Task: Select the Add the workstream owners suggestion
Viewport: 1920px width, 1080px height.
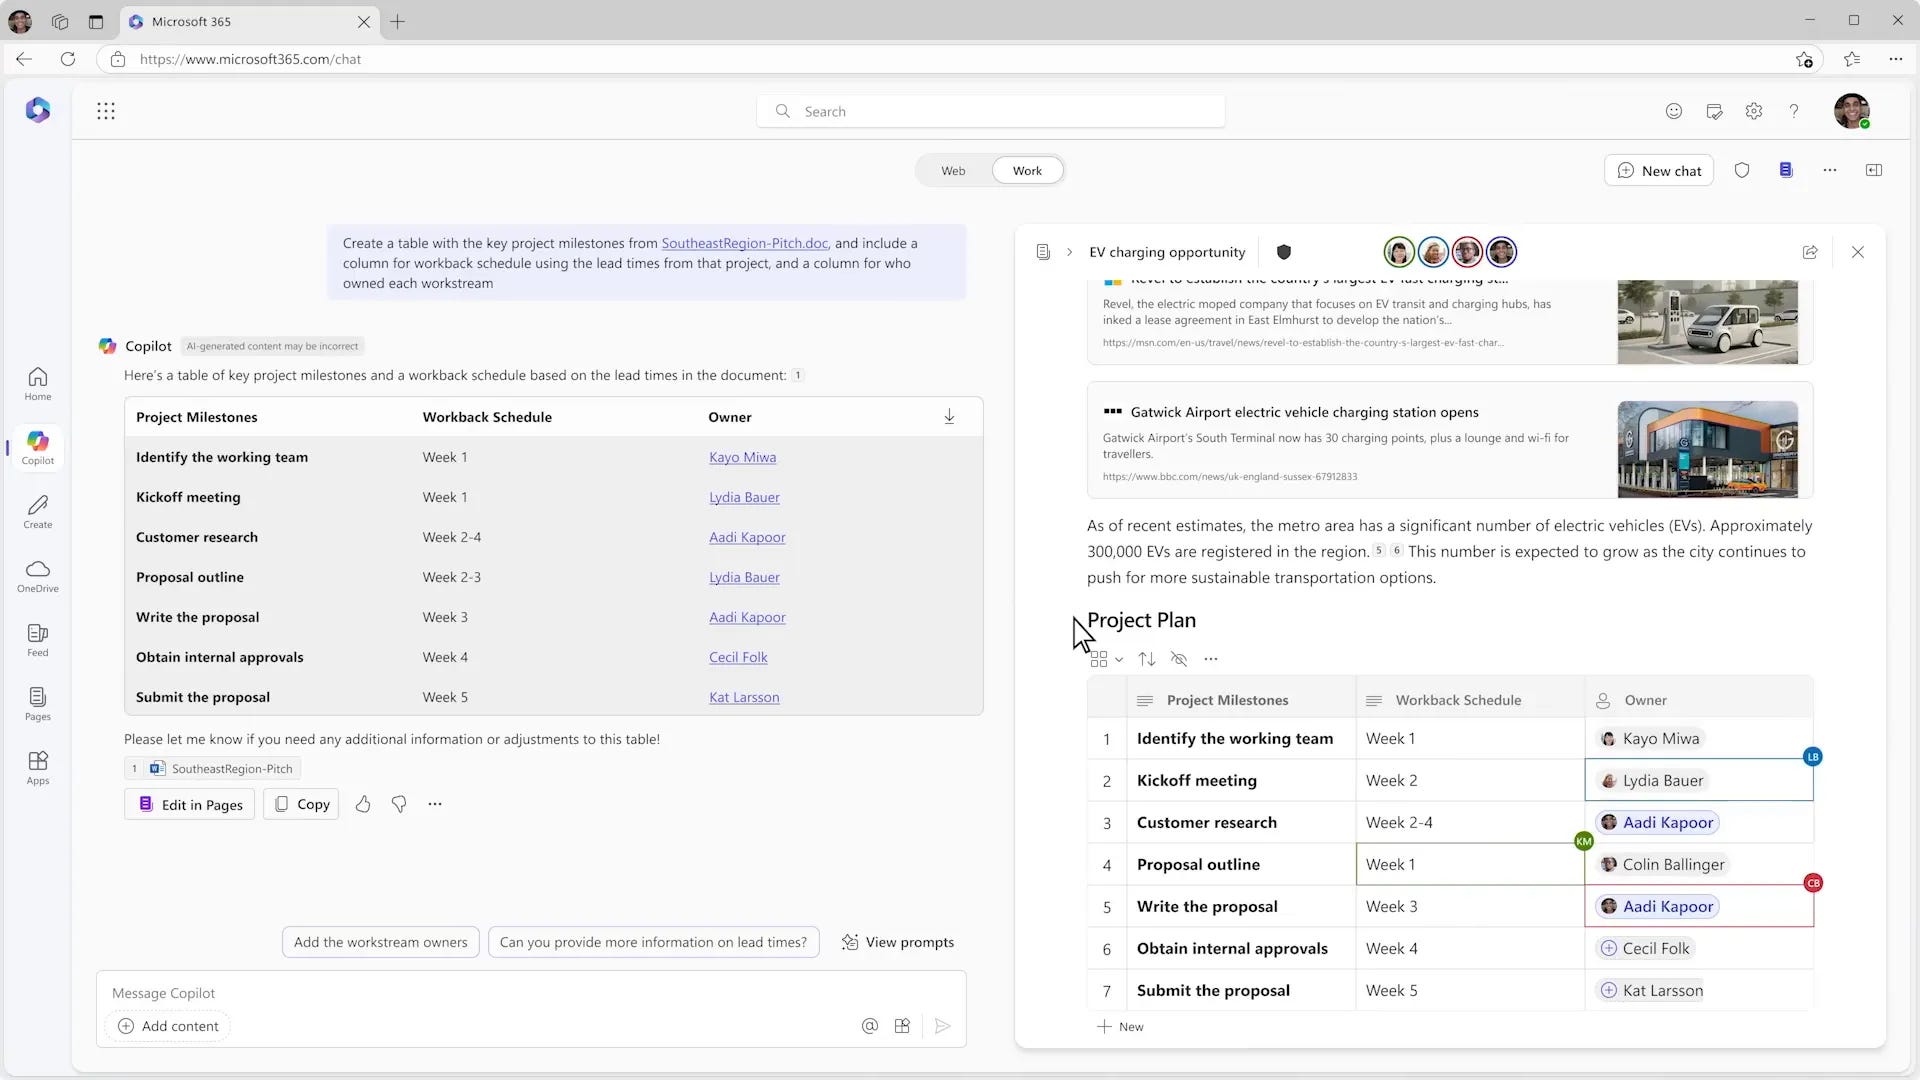Action: (x=380, y=941)
